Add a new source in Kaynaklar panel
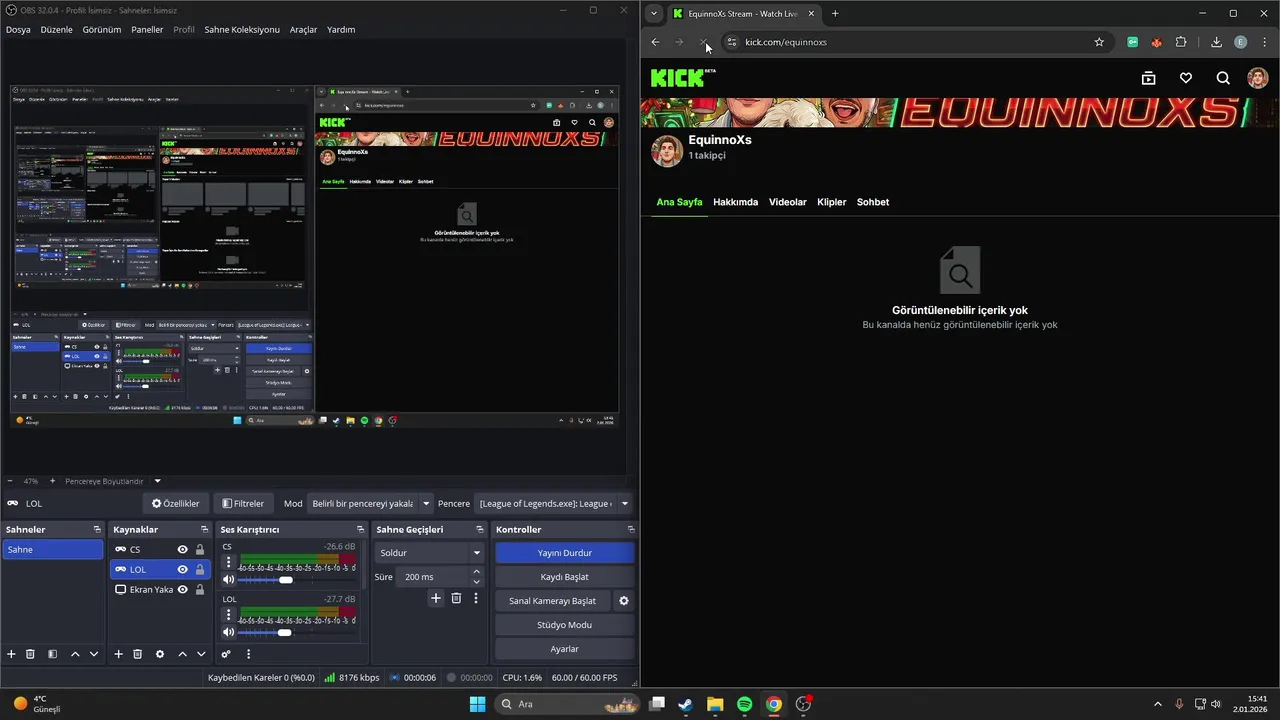1280x720 pixels. (x=118, y=654)
